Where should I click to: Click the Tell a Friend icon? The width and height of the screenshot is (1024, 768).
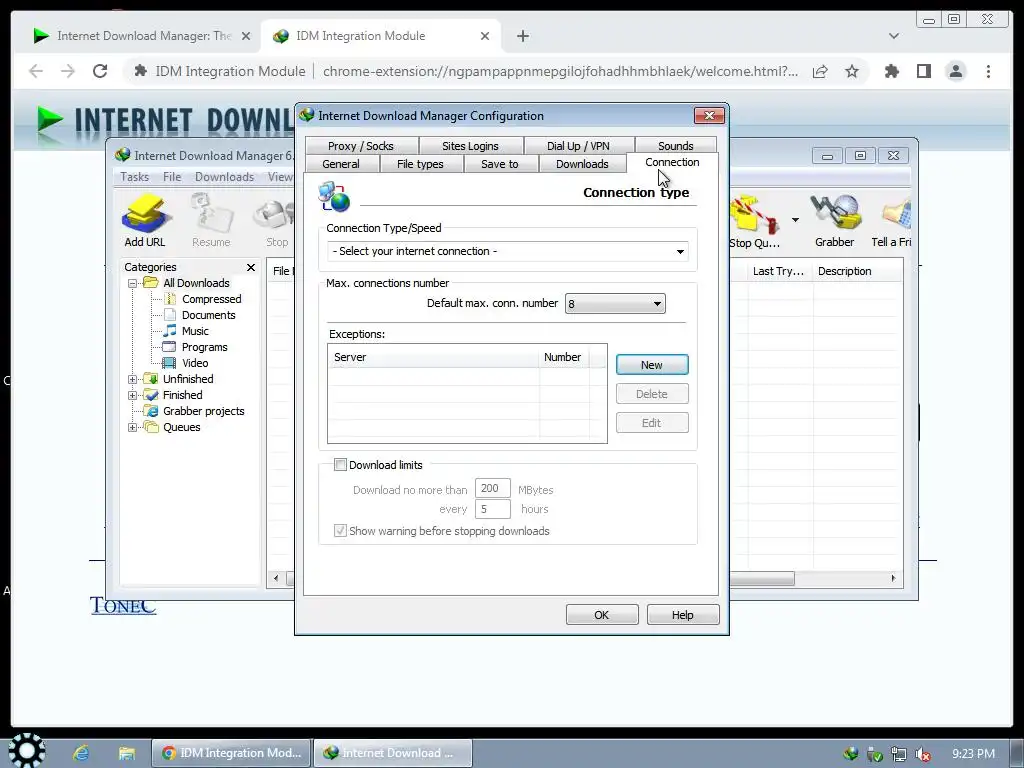pyautogui.click(x=892, y=222)
